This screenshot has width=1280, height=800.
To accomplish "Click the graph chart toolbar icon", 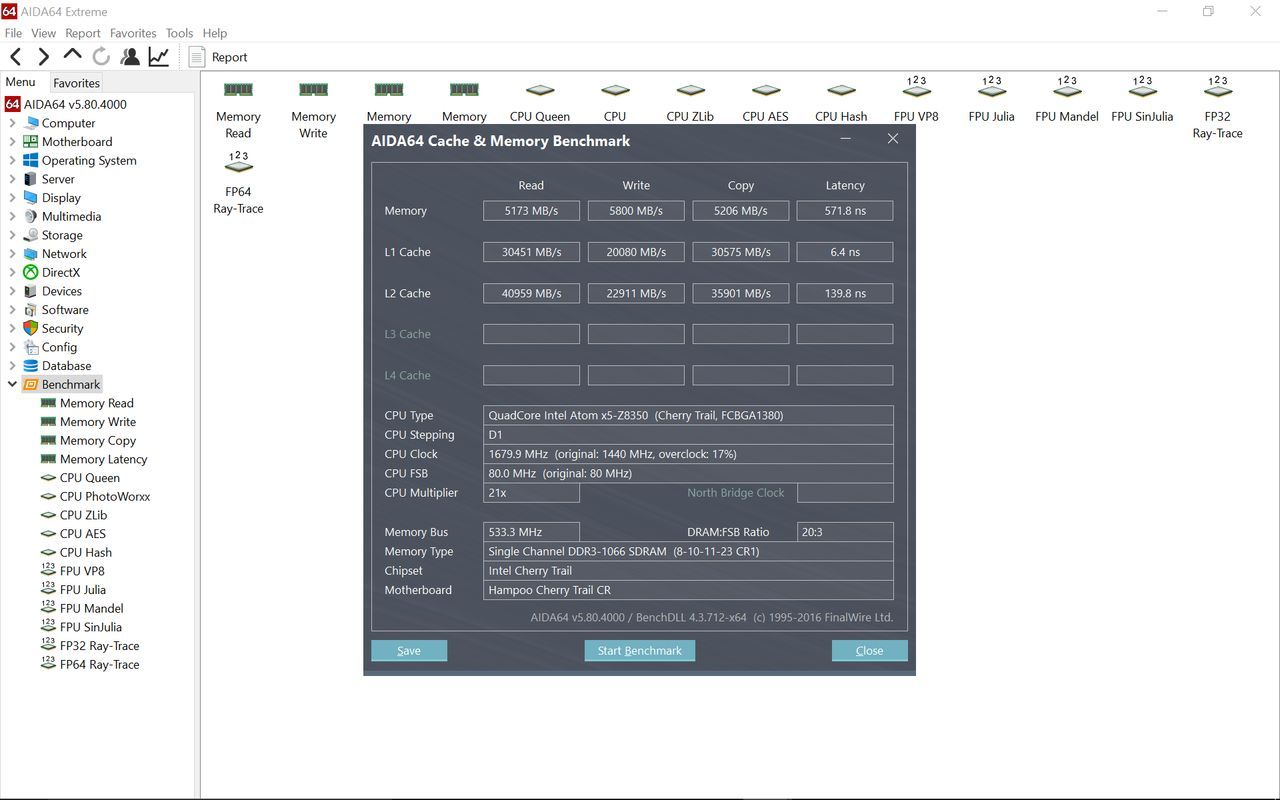I will [x=159, y=57].
